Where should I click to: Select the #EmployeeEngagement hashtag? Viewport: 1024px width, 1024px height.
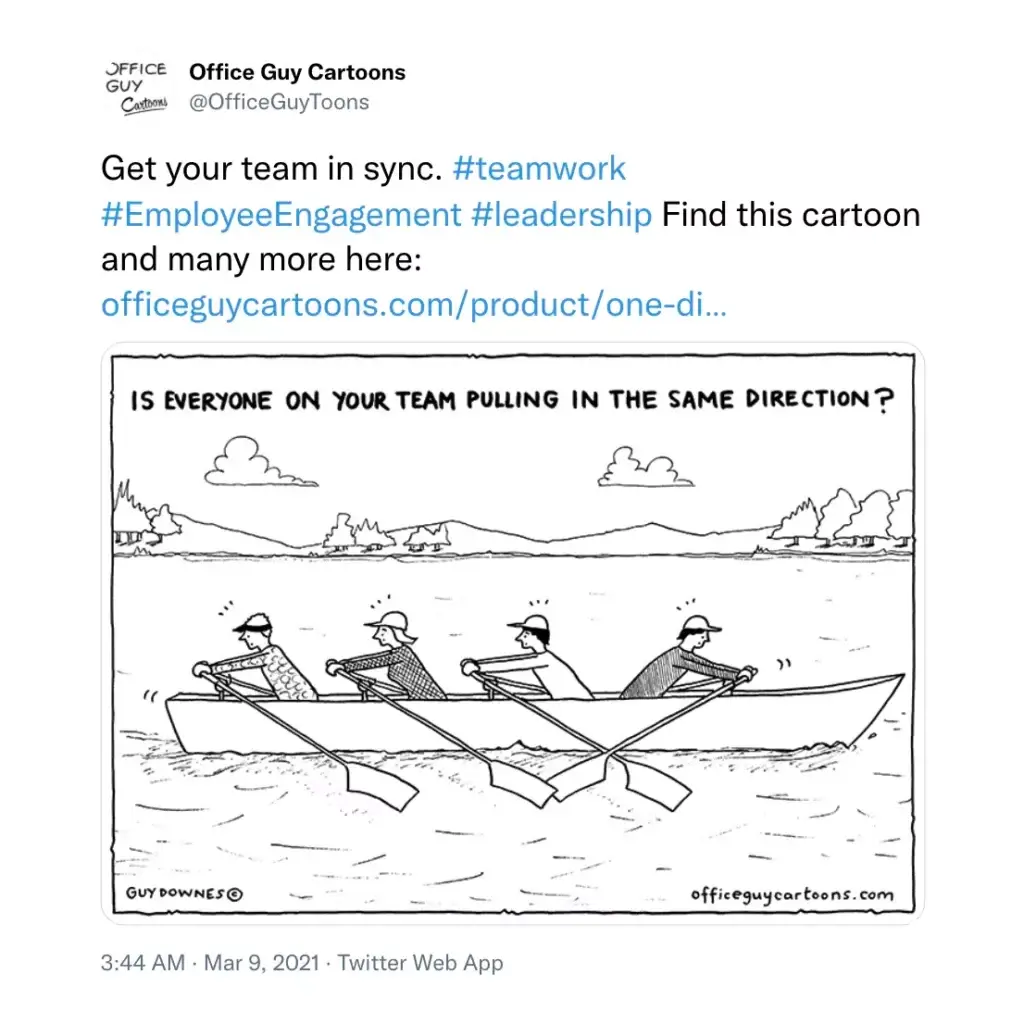click(281, 214)
